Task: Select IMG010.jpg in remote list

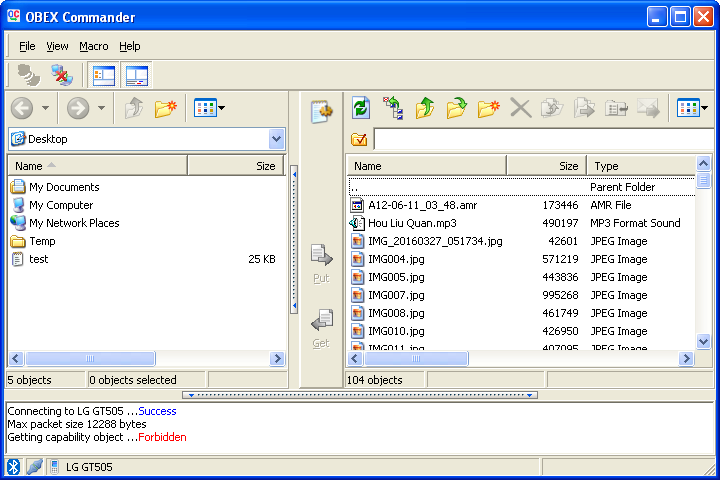Action: coord(522,331)
